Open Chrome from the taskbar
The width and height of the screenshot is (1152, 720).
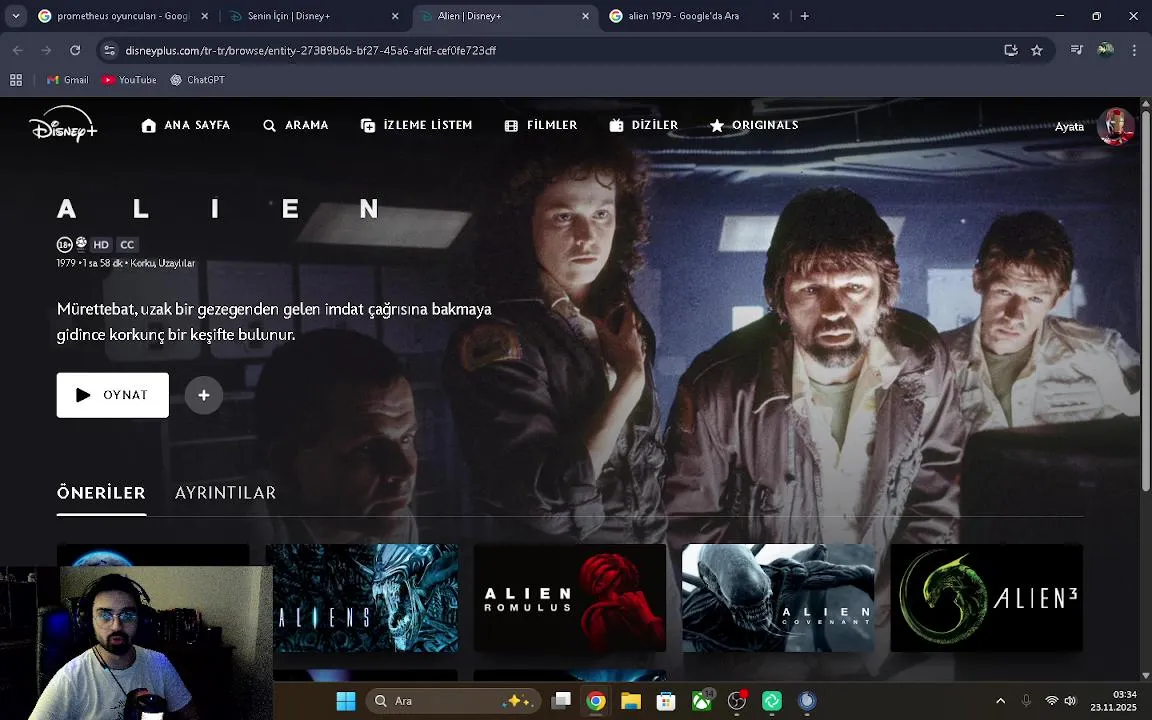point(596,701)
